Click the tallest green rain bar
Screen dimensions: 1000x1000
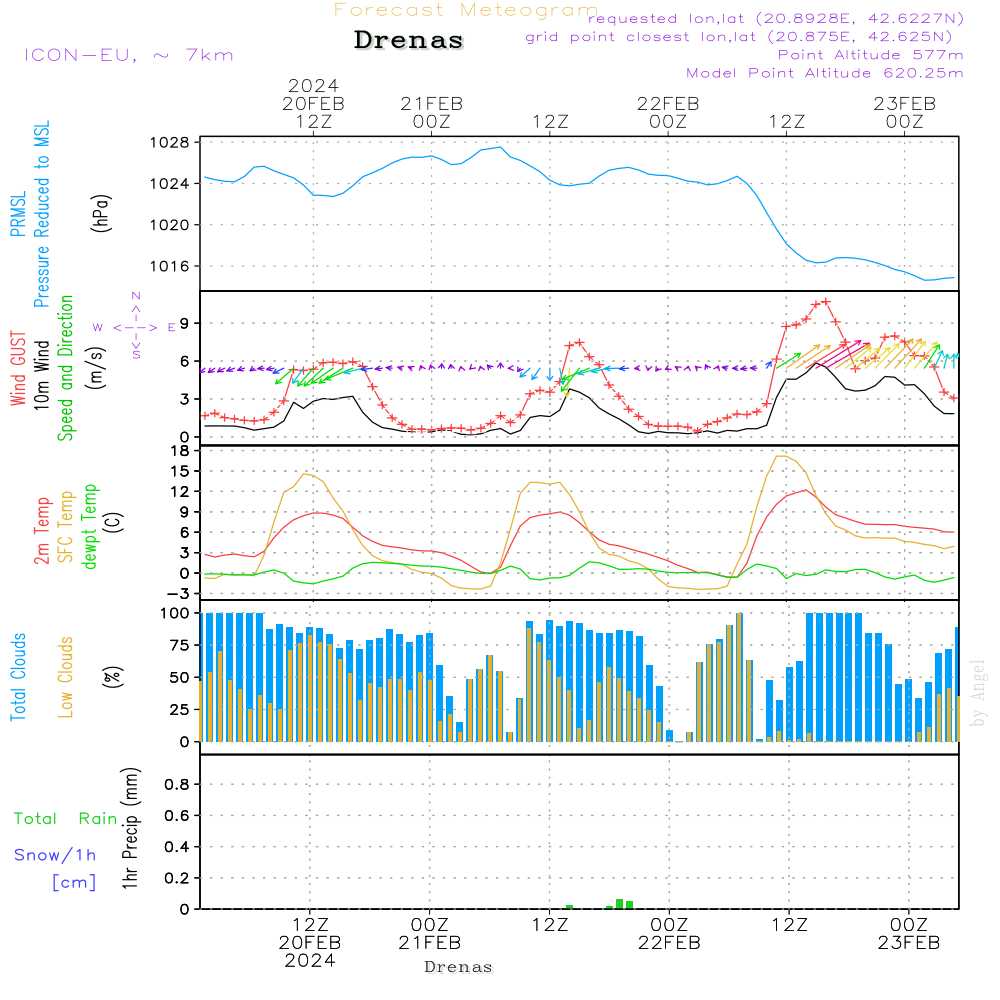[x=619, y=904]
